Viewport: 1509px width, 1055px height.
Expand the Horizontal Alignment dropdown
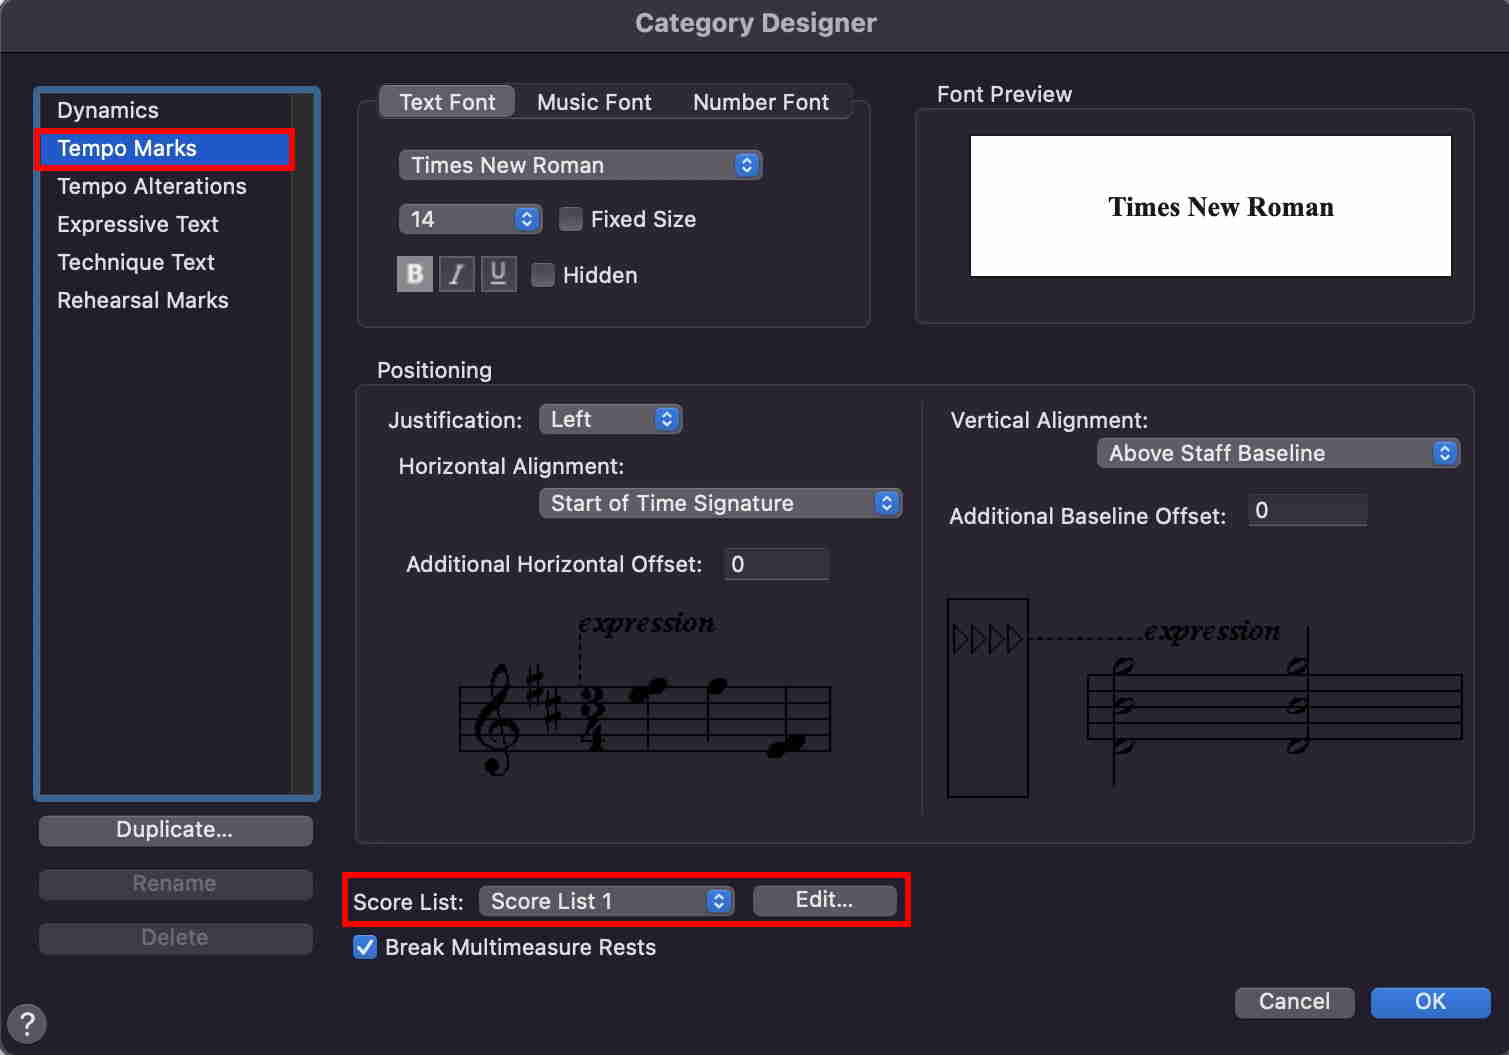[720, 503]
